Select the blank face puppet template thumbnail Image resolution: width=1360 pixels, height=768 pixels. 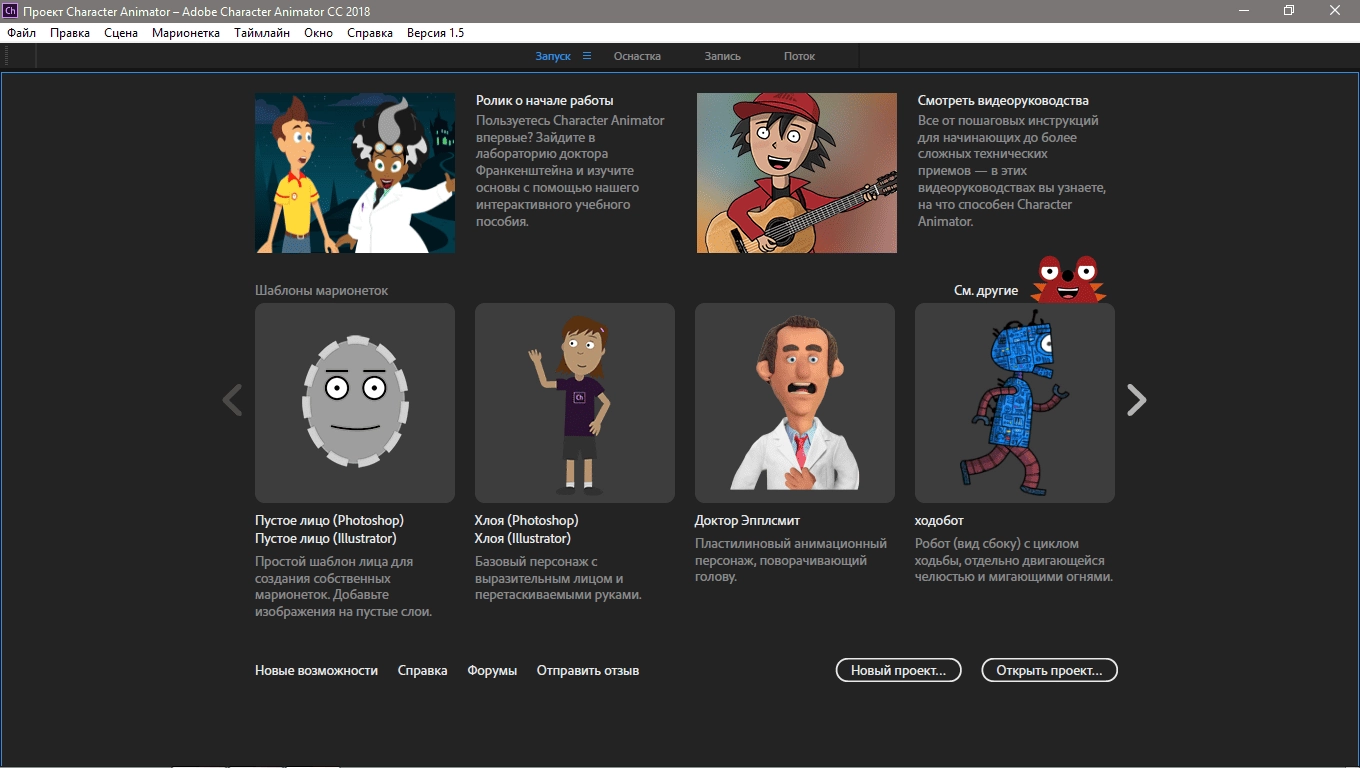click(355, 403)
